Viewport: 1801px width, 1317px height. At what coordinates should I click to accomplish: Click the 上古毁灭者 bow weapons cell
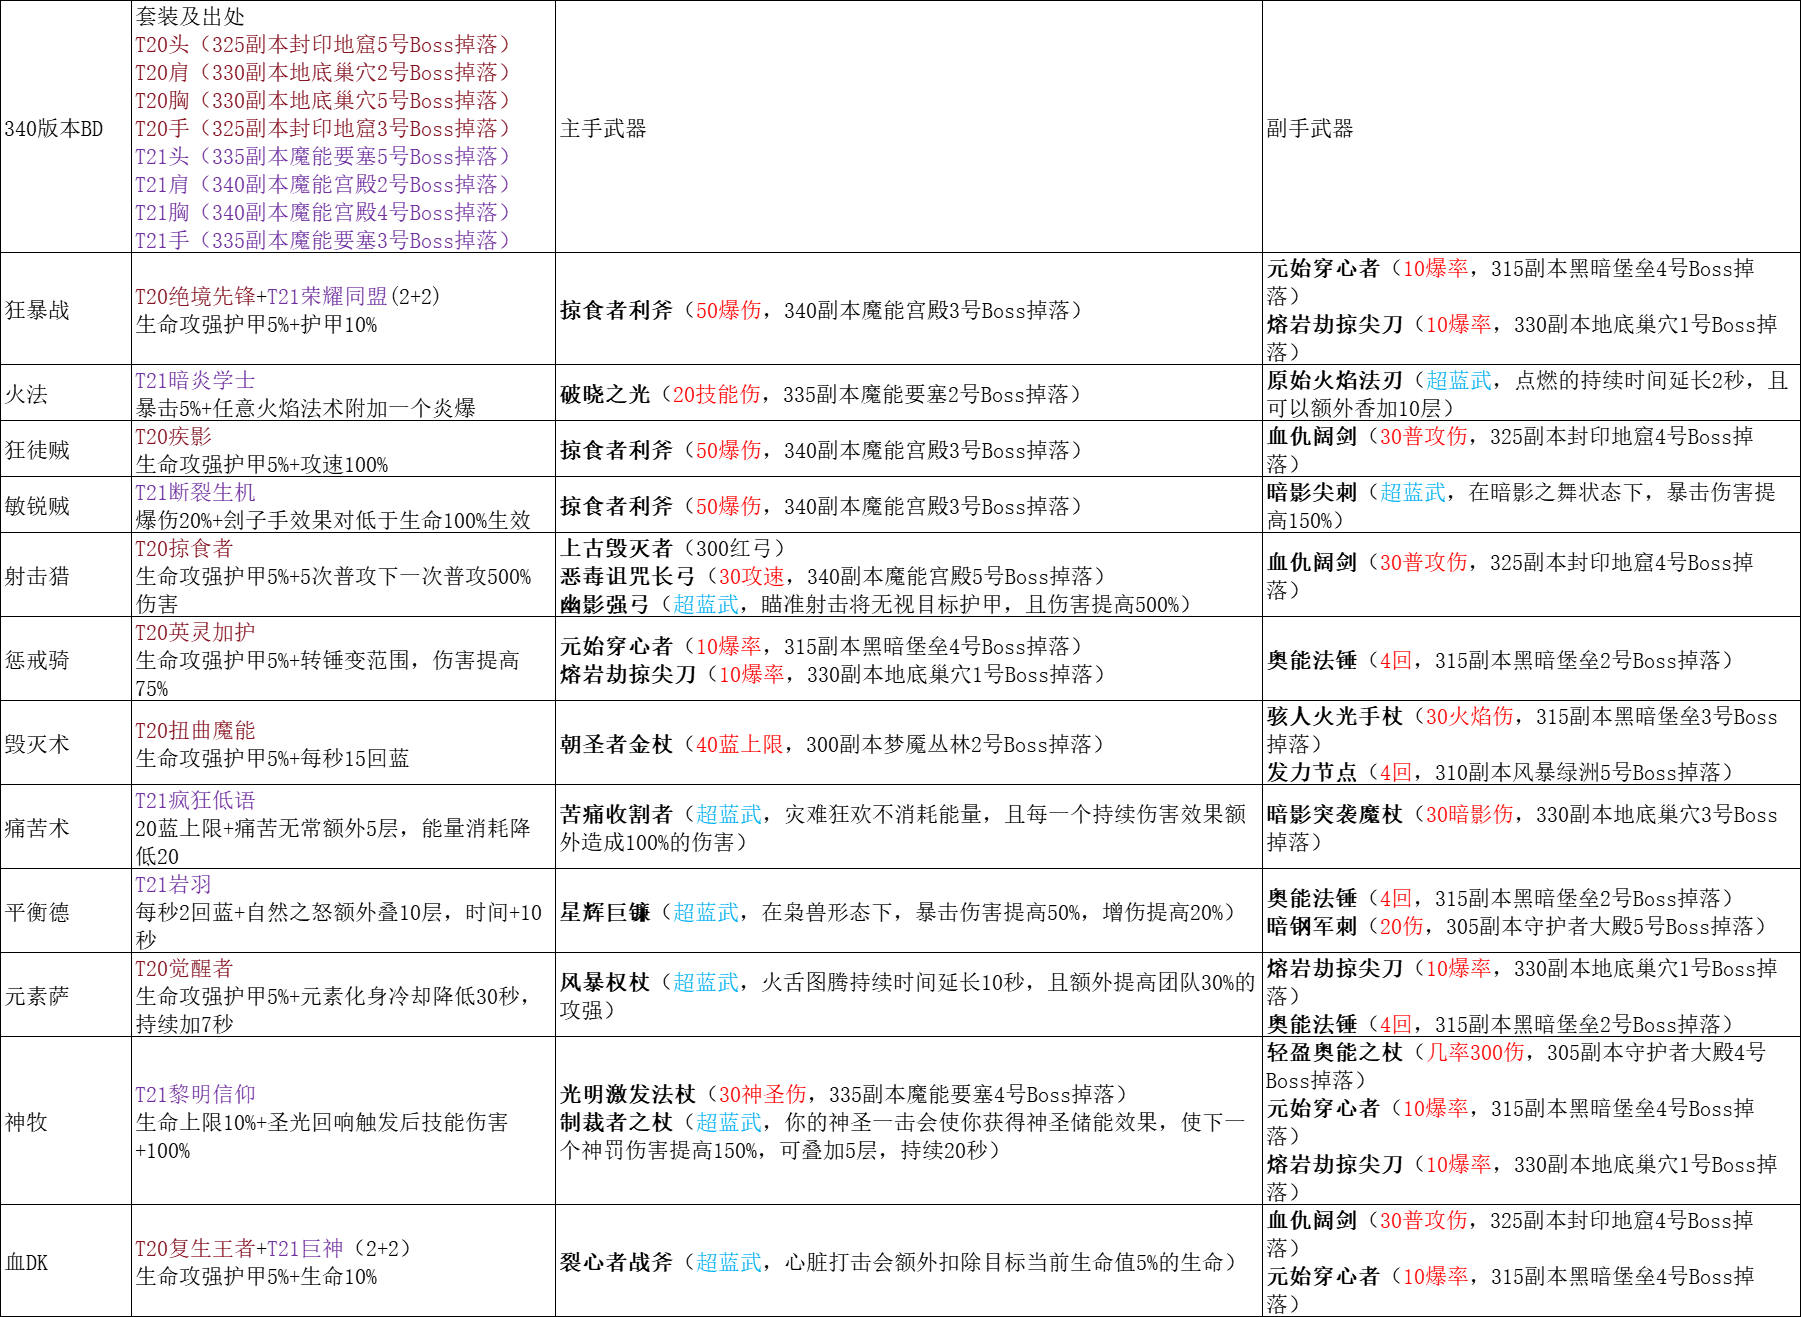click(909, 575)
